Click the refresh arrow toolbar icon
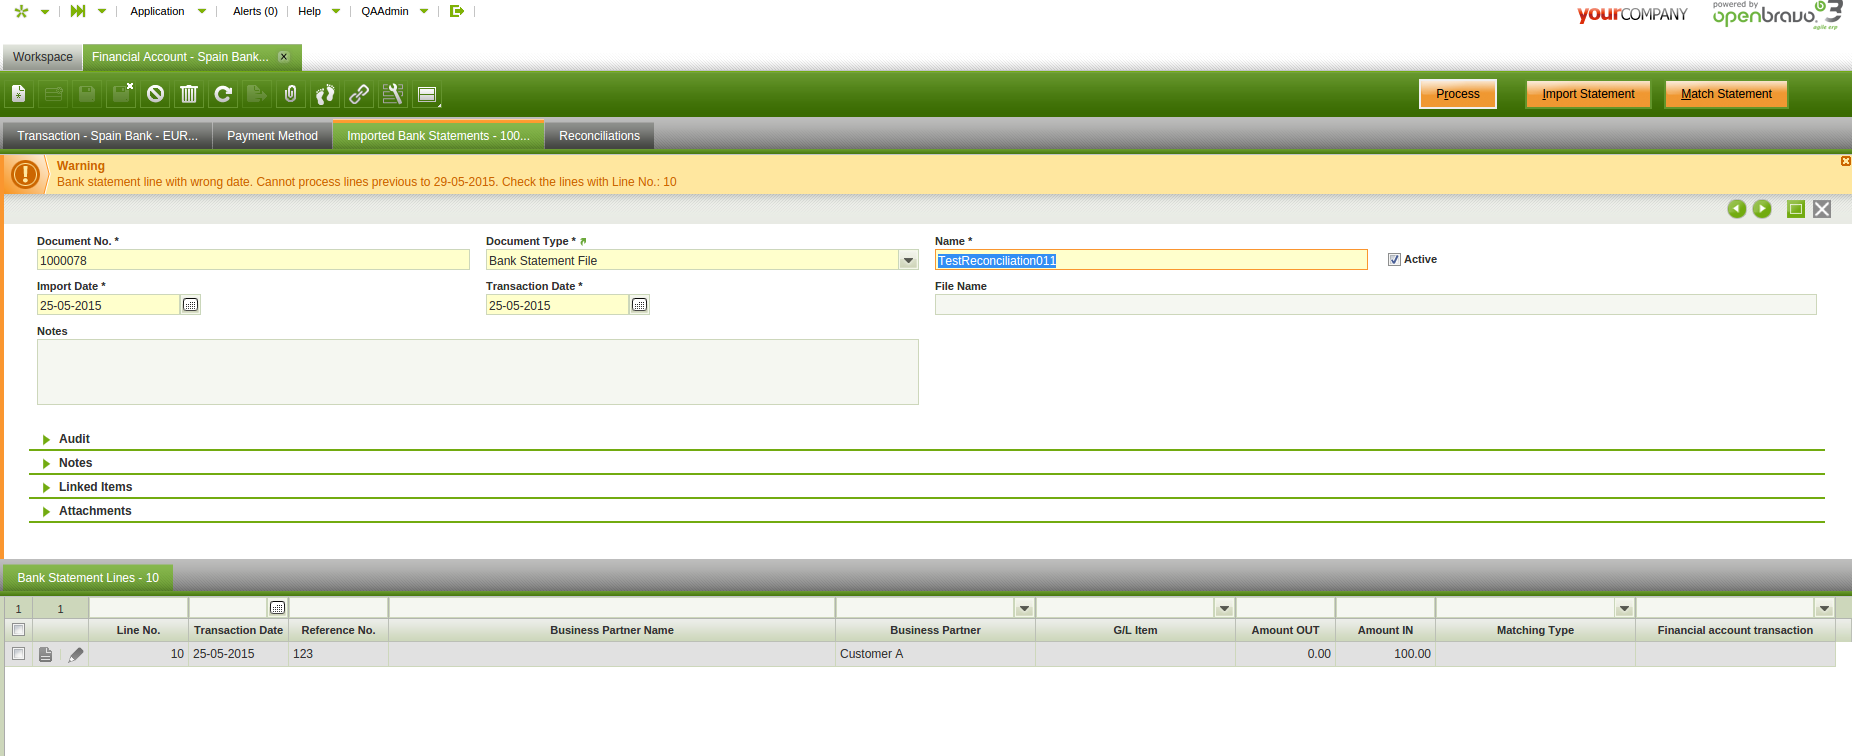The width and height of the screenshot is (1852, 756). click(x=223, y=94)
